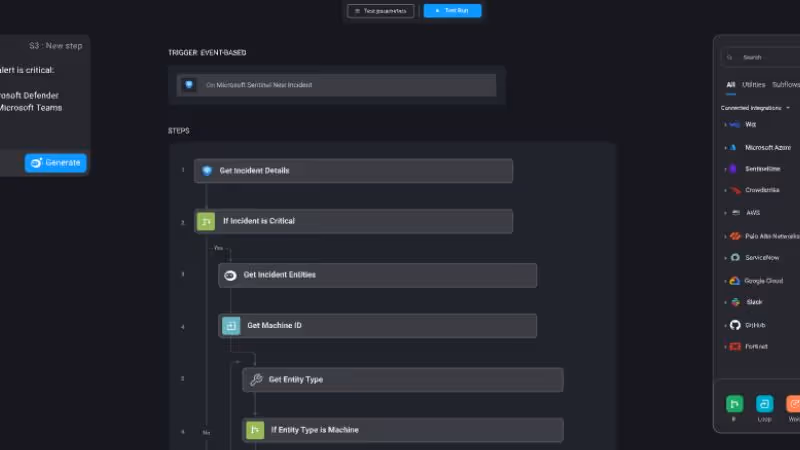Expand the Palo Alto Networks chevron

[726, 236]
